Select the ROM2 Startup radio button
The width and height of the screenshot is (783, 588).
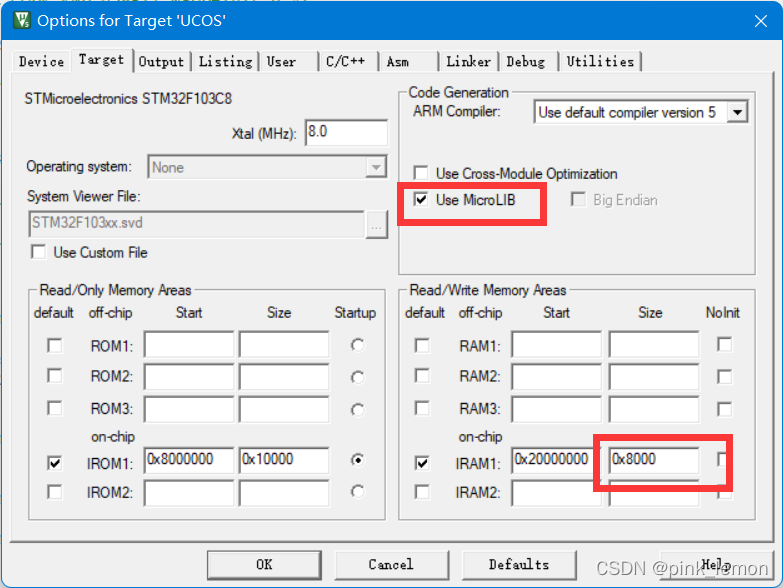click(x=358, y=377)
